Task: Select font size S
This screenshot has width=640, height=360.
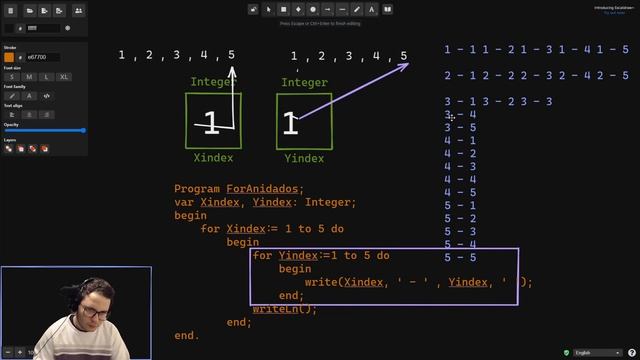Action: tap(12, 77)
